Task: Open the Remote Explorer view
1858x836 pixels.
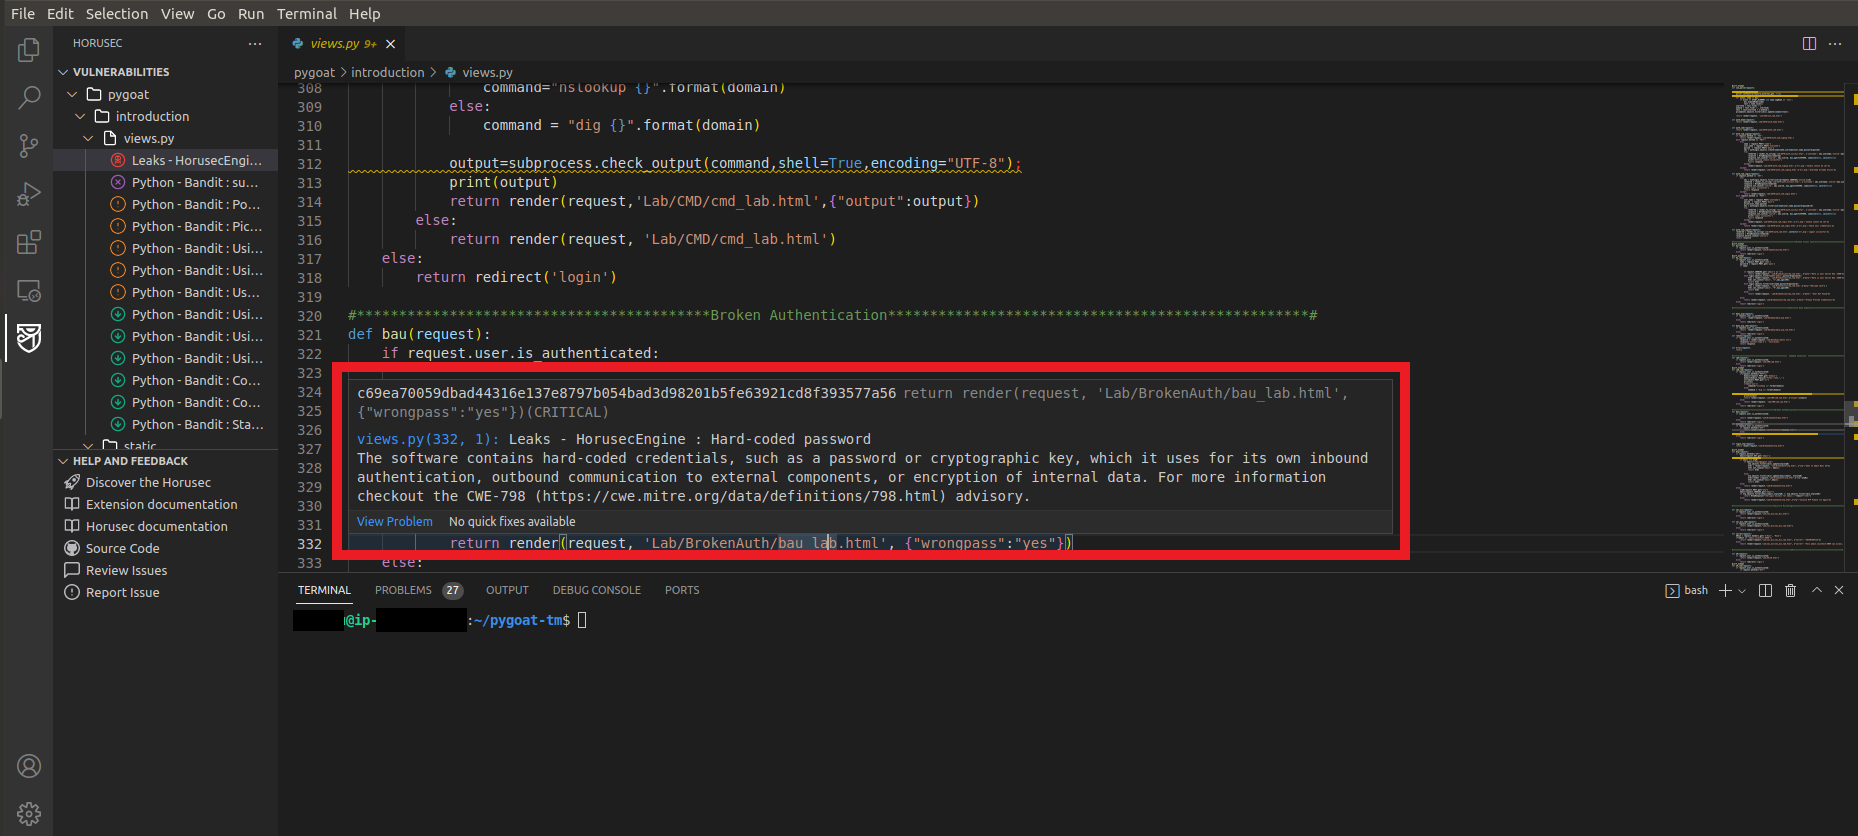Action: pyautogui.click(x=29, y=290)
